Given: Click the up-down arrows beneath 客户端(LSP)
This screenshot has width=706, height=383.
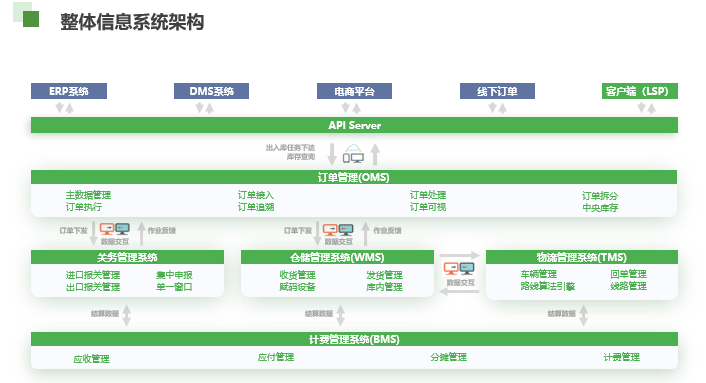Looking at the screenshot, I should pyautogui.click(x=647, y=108).
